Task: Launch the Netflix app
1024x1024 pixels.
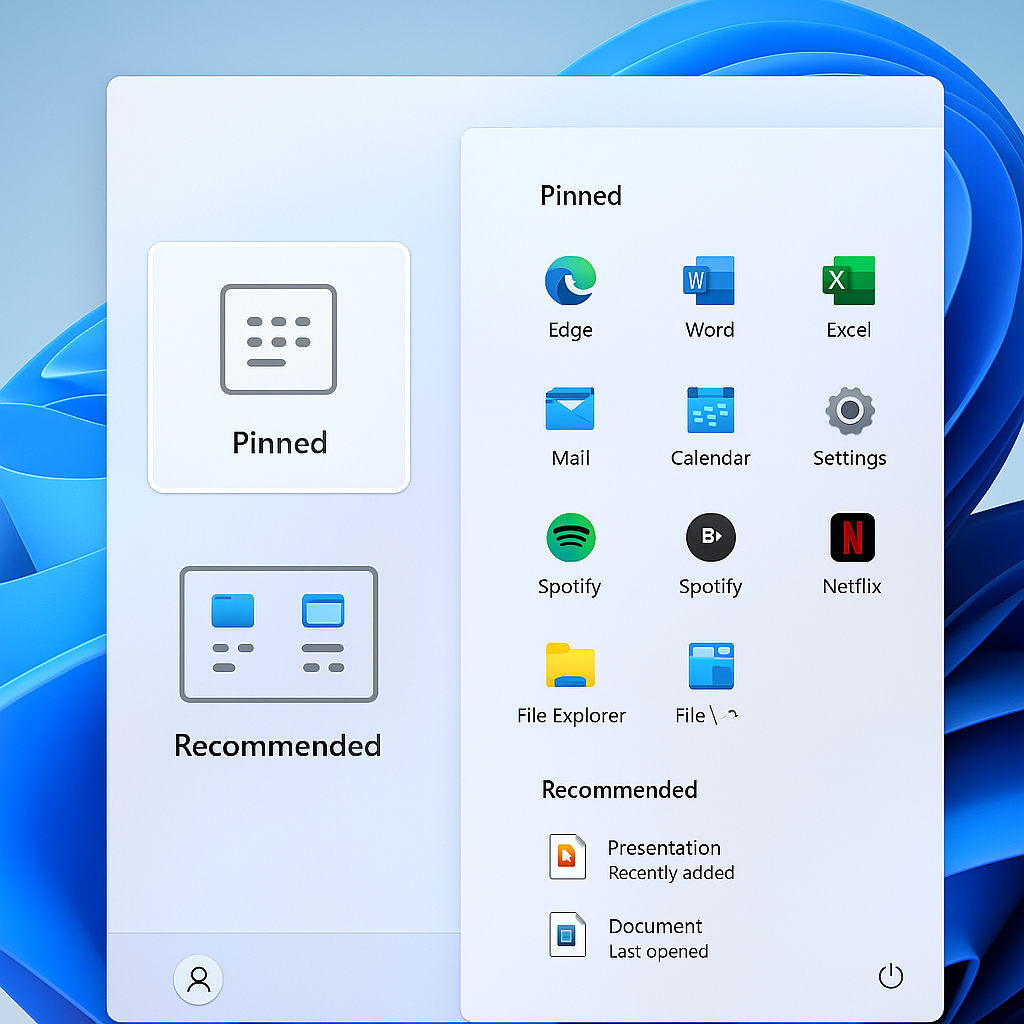Action: click(852, 537)
